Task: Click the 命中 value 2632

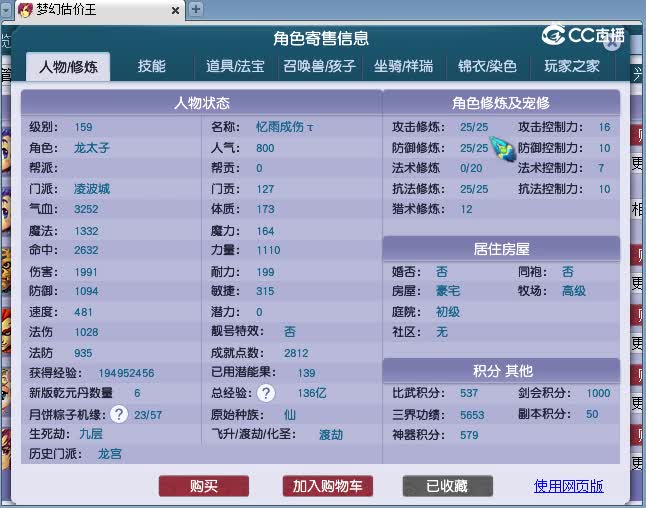Action: tap(86, 250)
